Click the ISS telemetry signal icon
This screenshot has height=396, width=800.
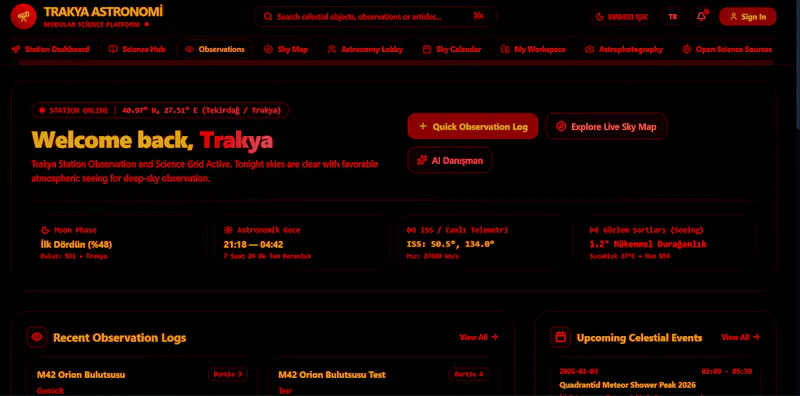pos(411,230)
